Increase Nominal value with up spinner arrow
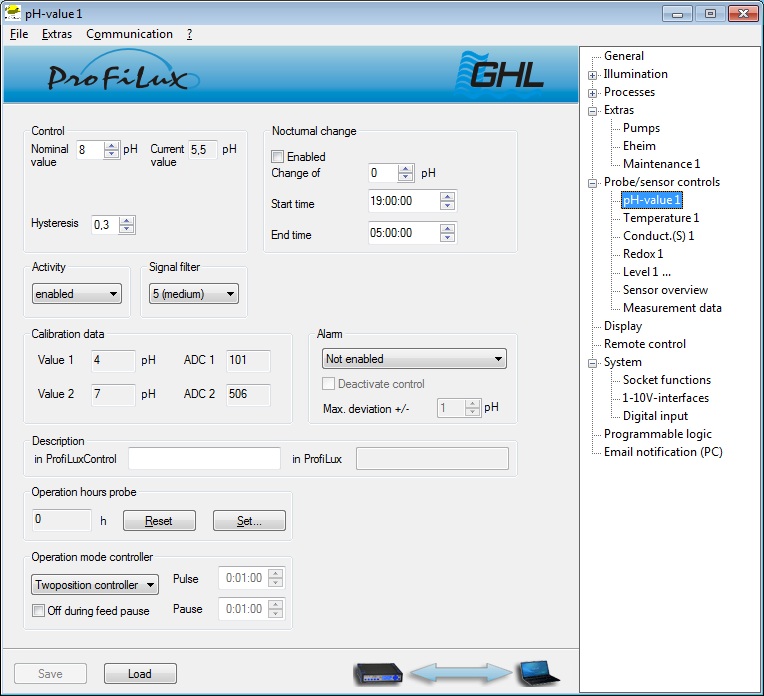 pos(112,145)
